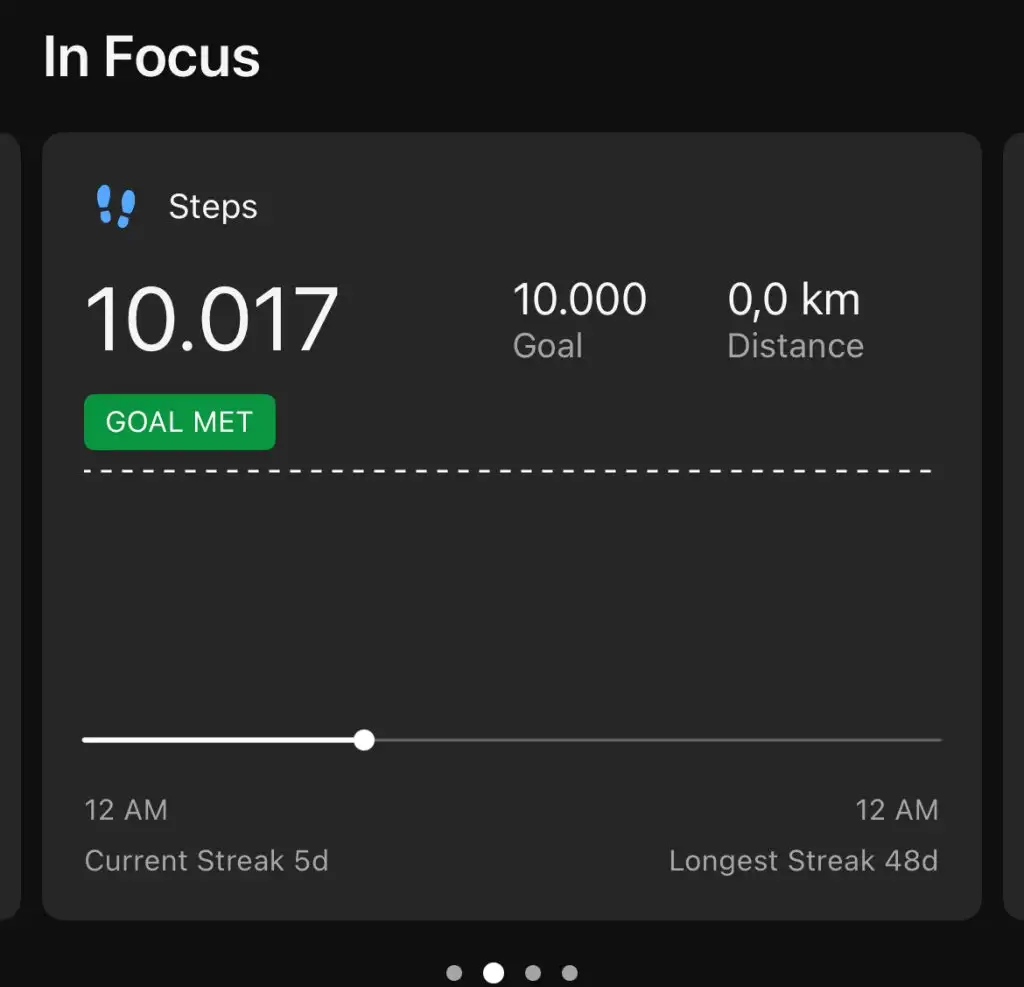
Task: Click the dashed goal line in chart
Action: click(510, 470)
